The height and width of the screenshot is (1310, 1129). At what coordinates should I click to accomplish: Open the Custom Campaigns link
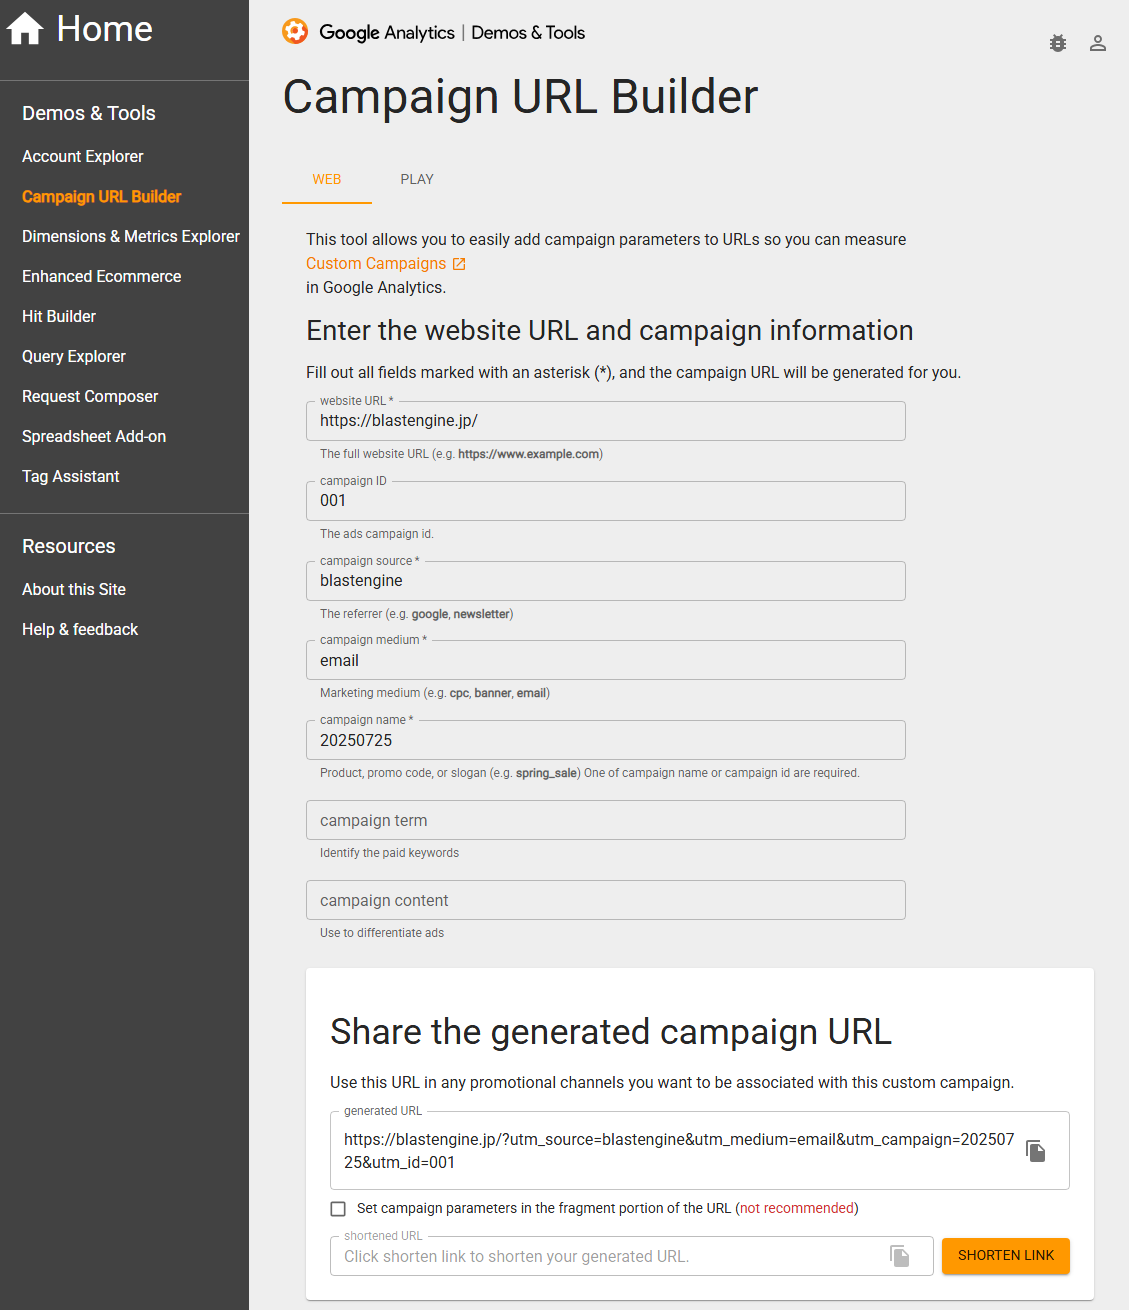(x=376, y=264)
